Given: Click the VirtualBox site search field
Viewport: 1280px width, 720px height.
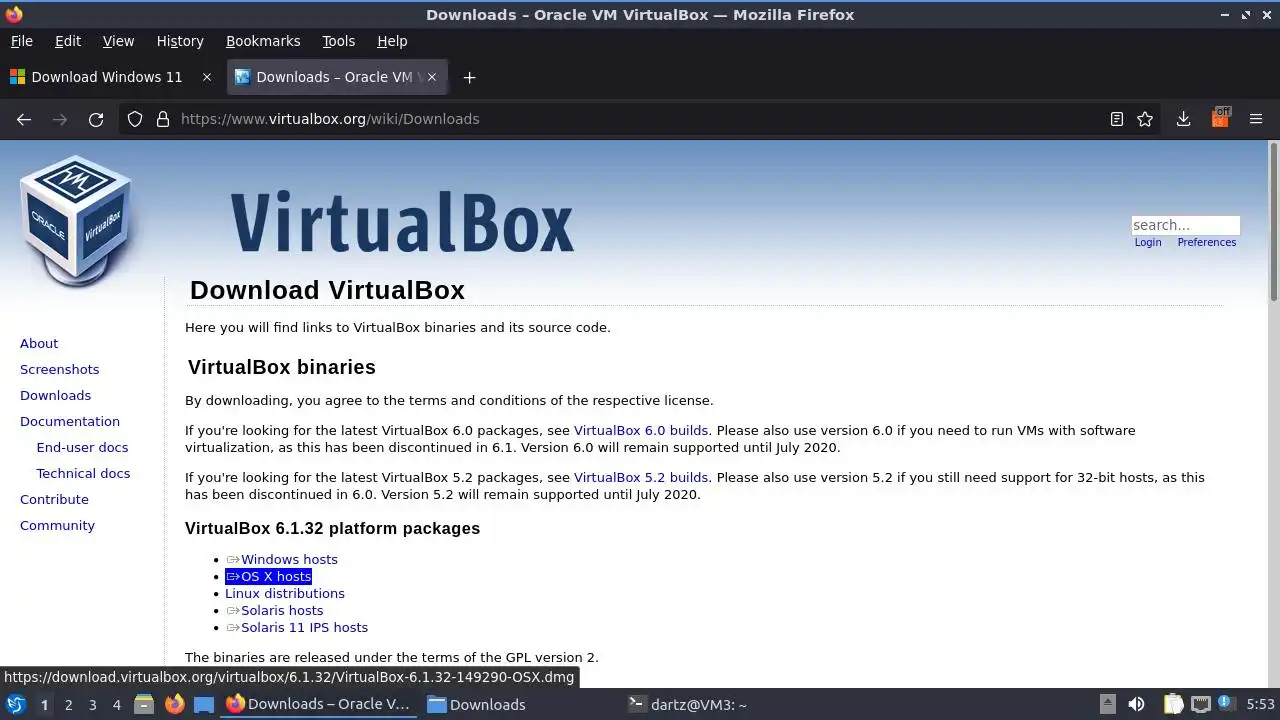Looking at the screenshot, I should click(1185, 225).
